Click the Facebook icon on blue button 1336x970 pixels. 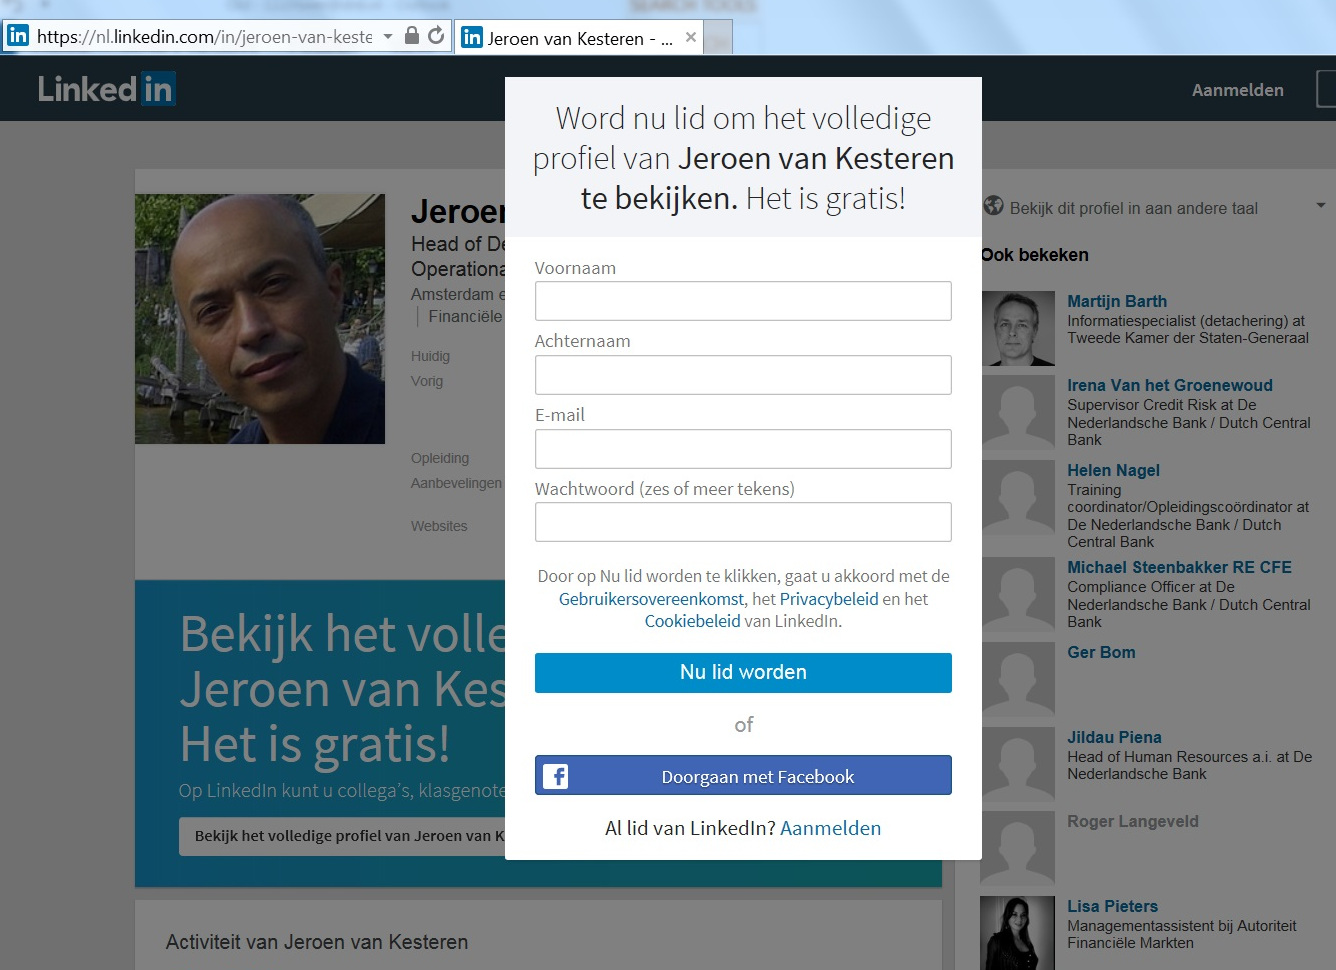pyautogui.click(x=555, y=776)
